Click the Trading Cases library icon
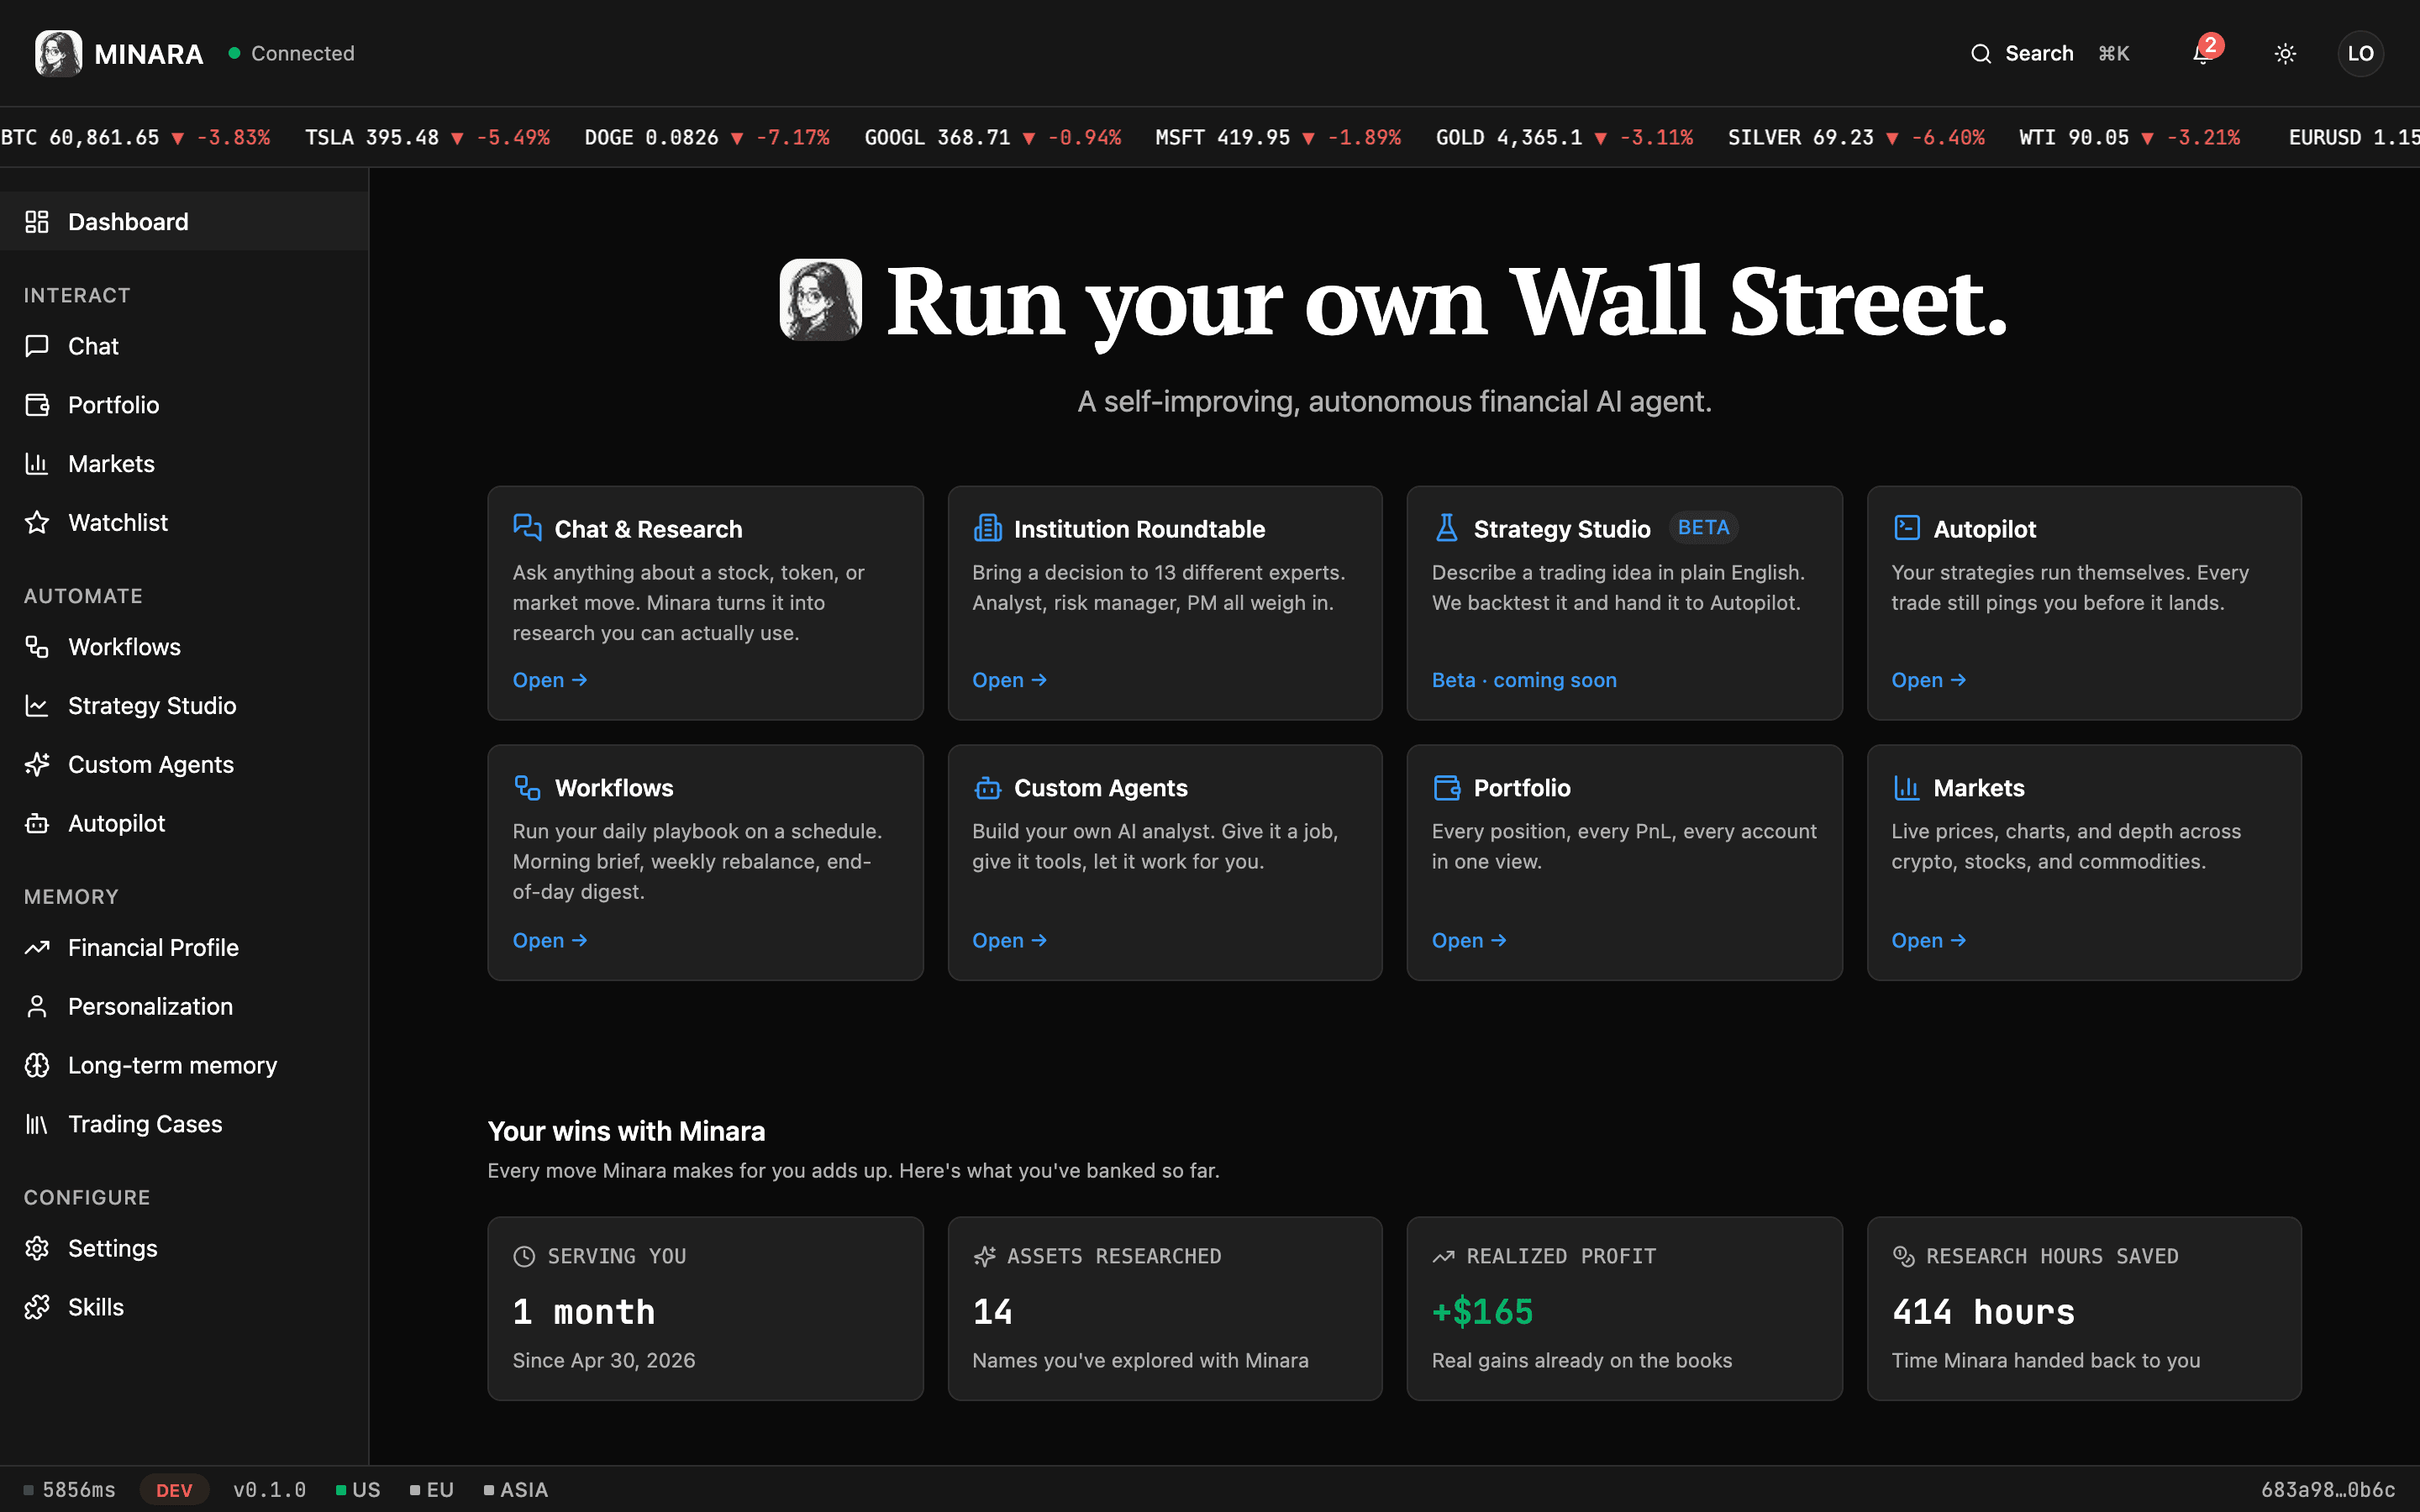2420x1512 pixels. 37,1125
